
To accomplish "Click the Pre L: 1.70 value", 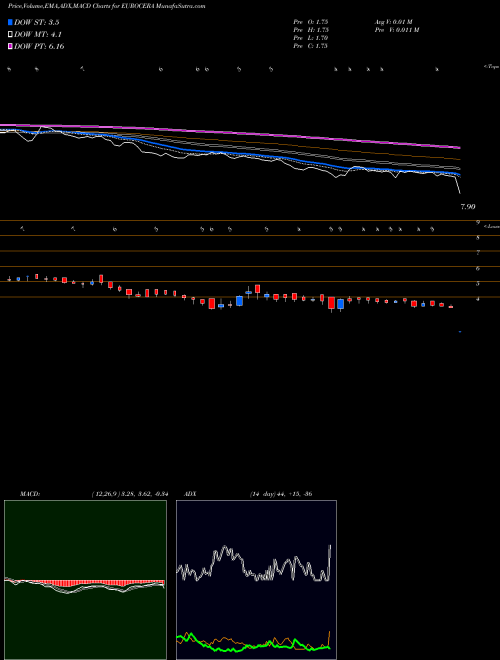I will pyautogui.click(x=311, y=38).
